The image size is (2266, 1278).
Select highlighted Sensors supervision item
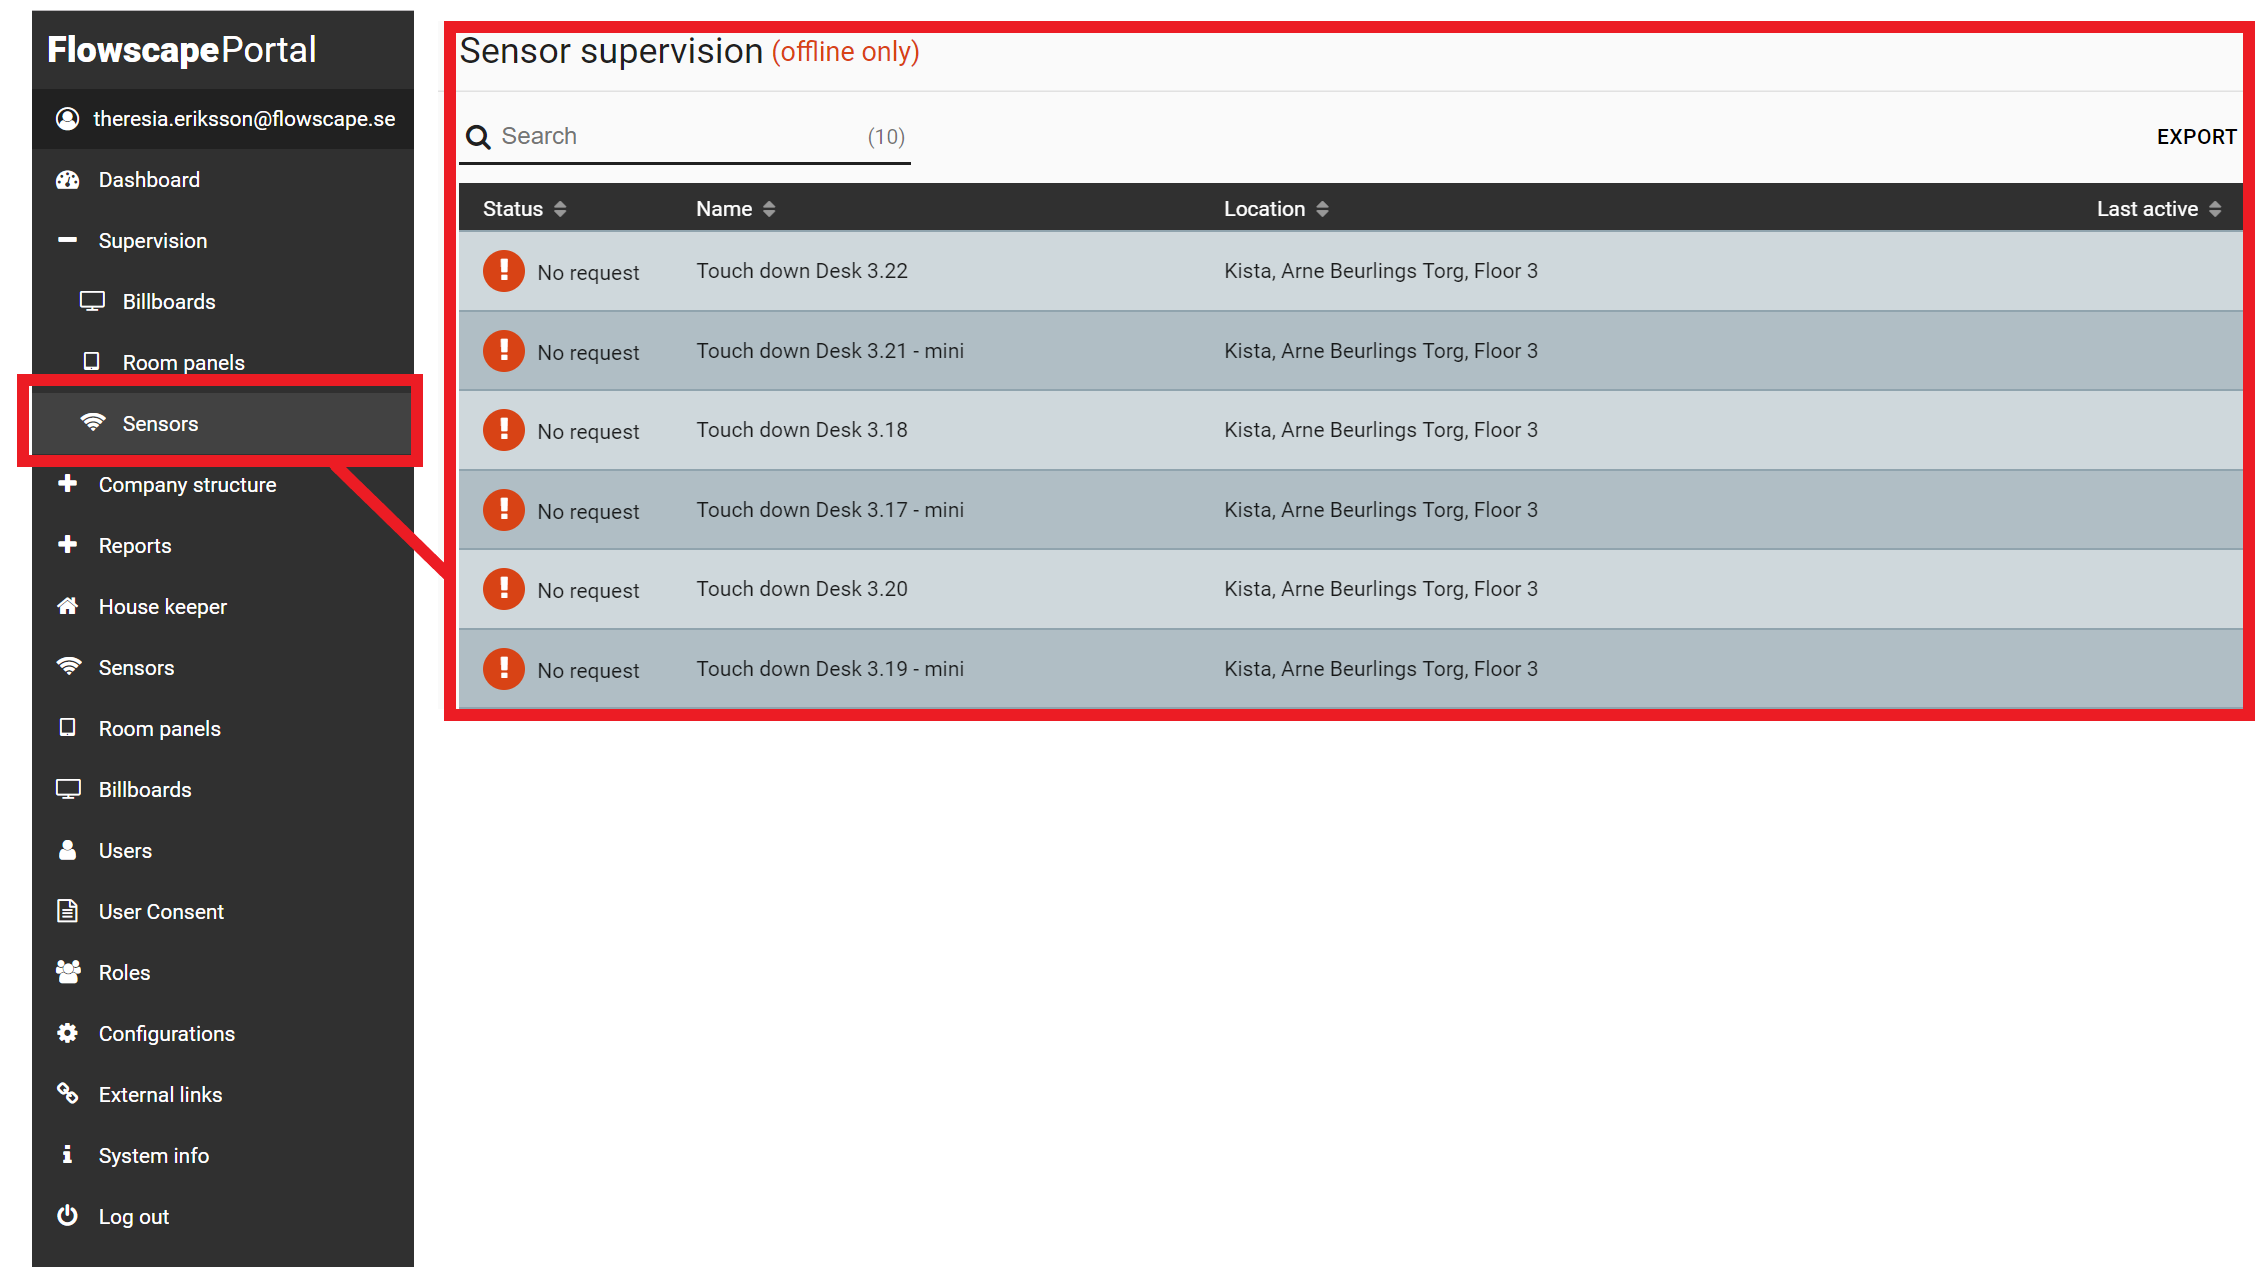(x=223, y=423)
